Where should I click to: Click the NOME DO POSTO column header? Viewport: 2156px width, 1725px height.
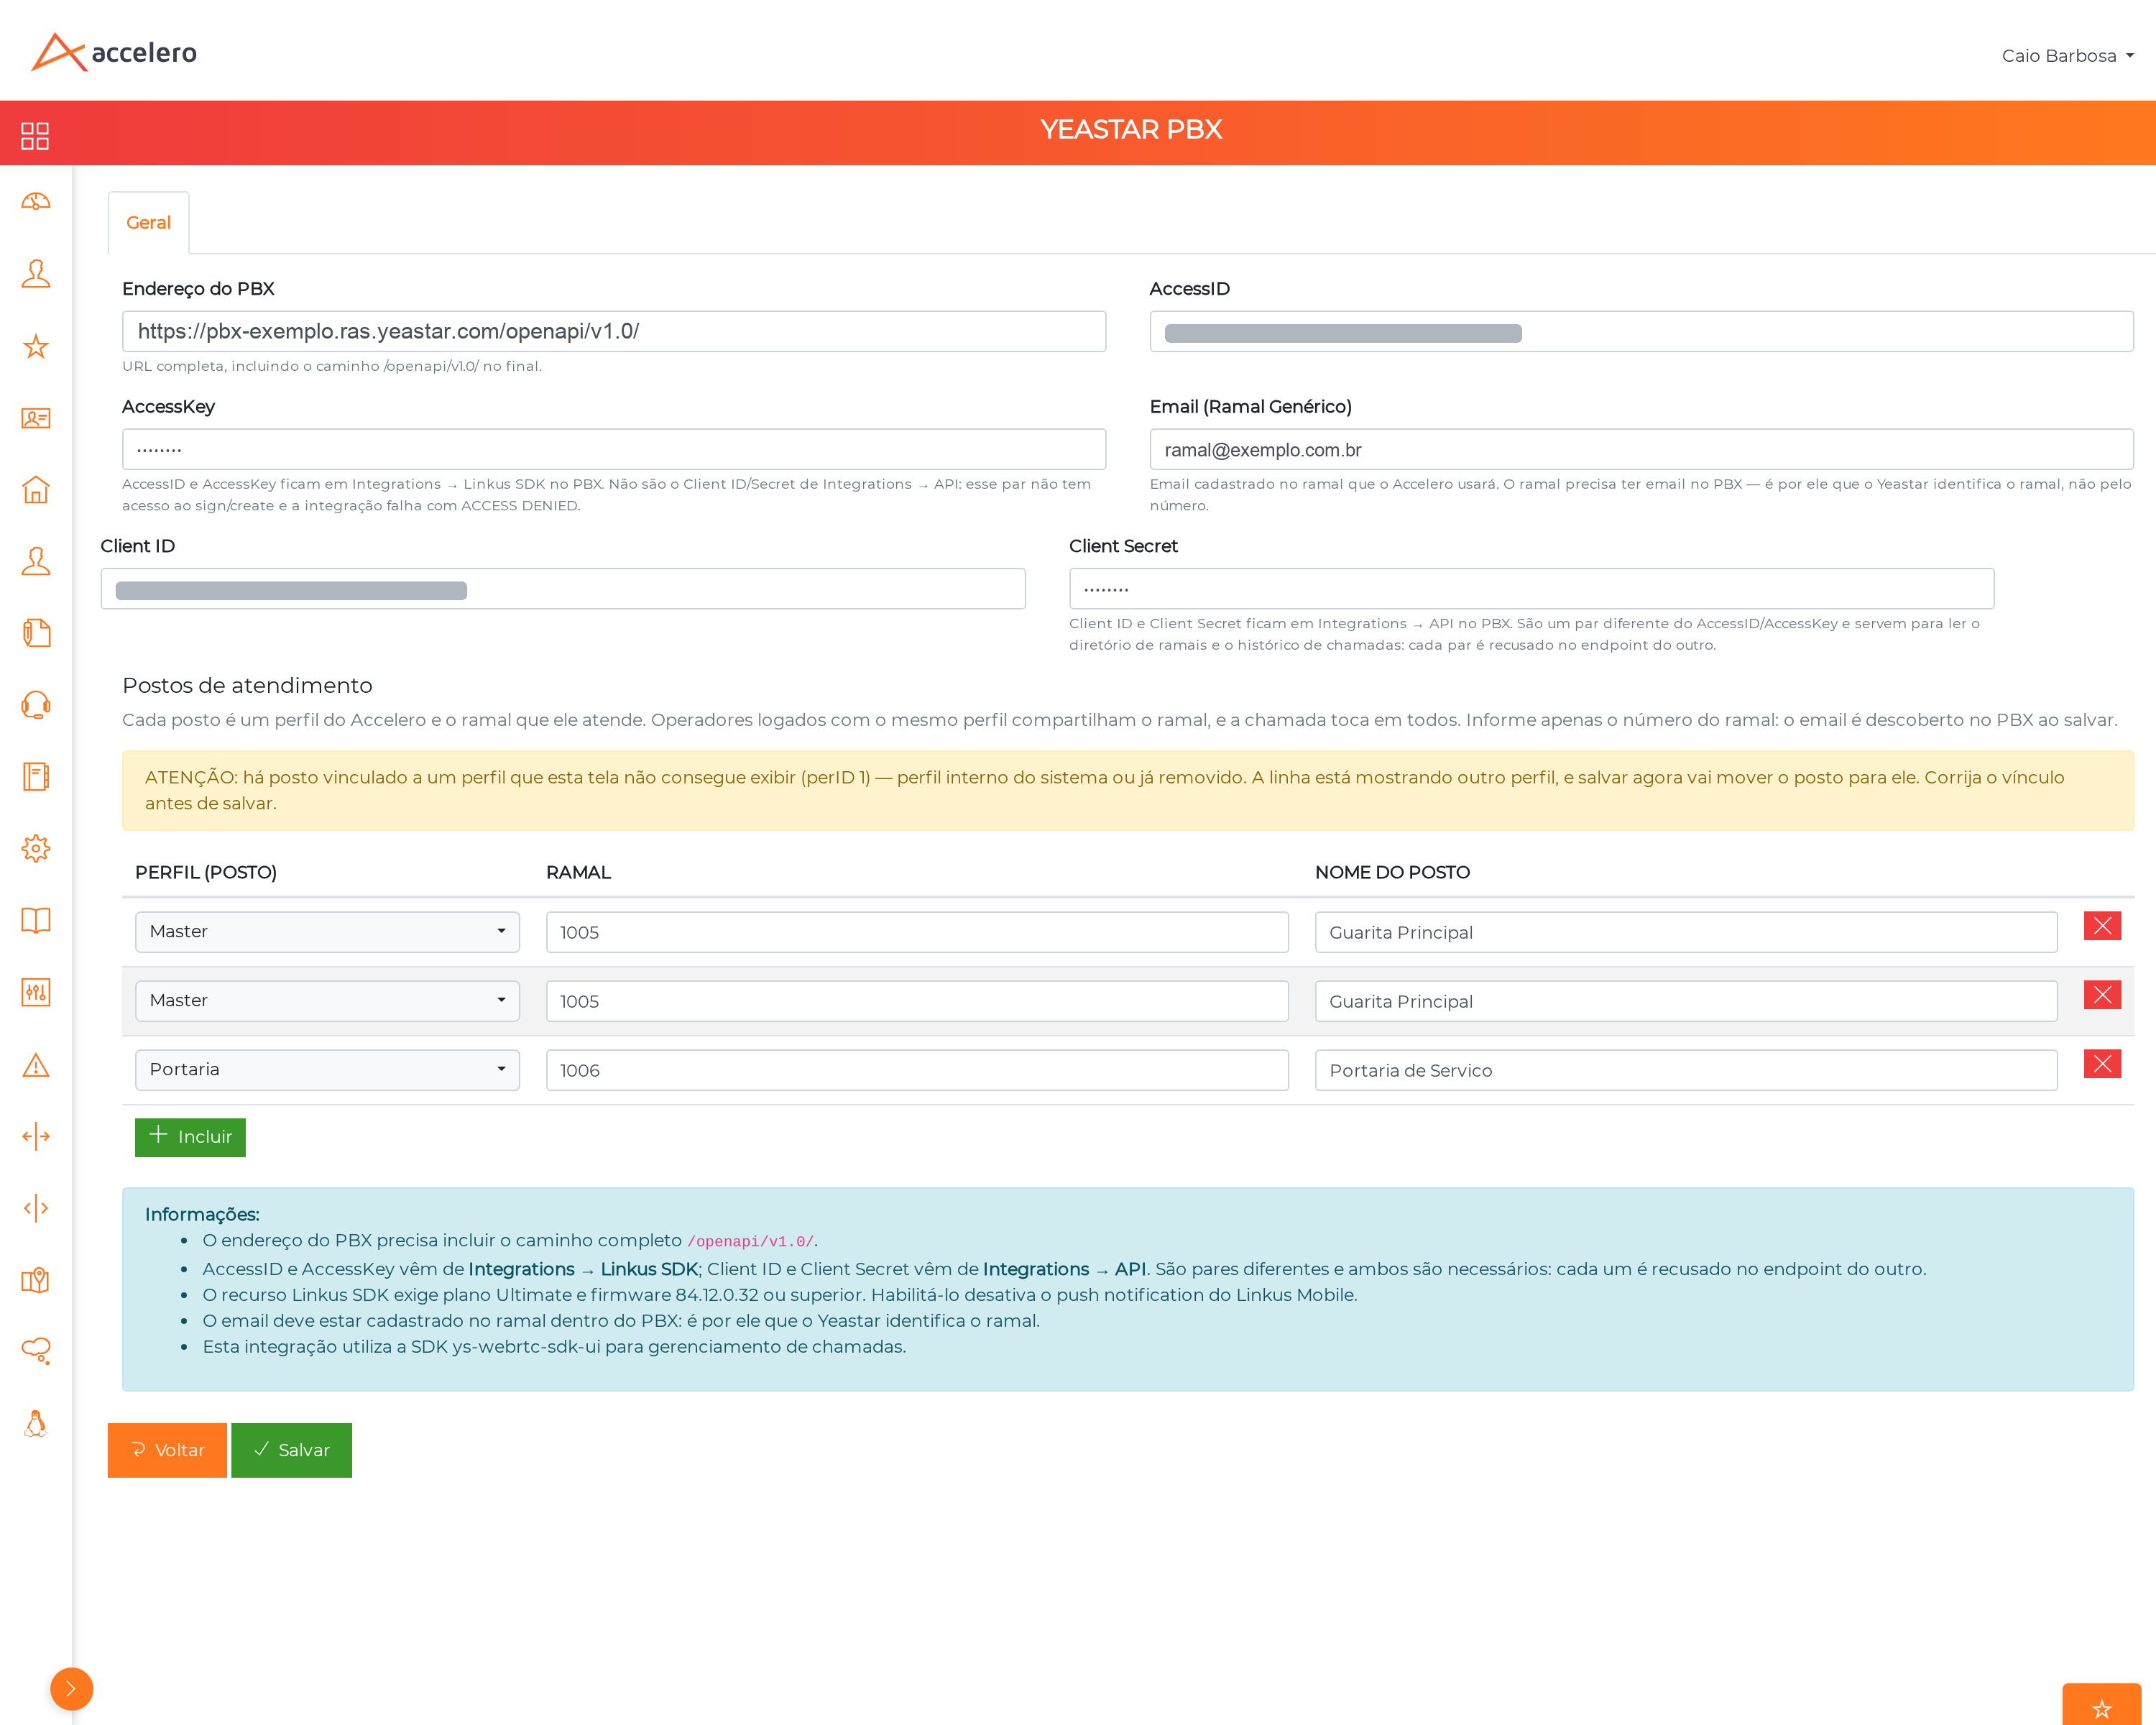point(1392,872)
